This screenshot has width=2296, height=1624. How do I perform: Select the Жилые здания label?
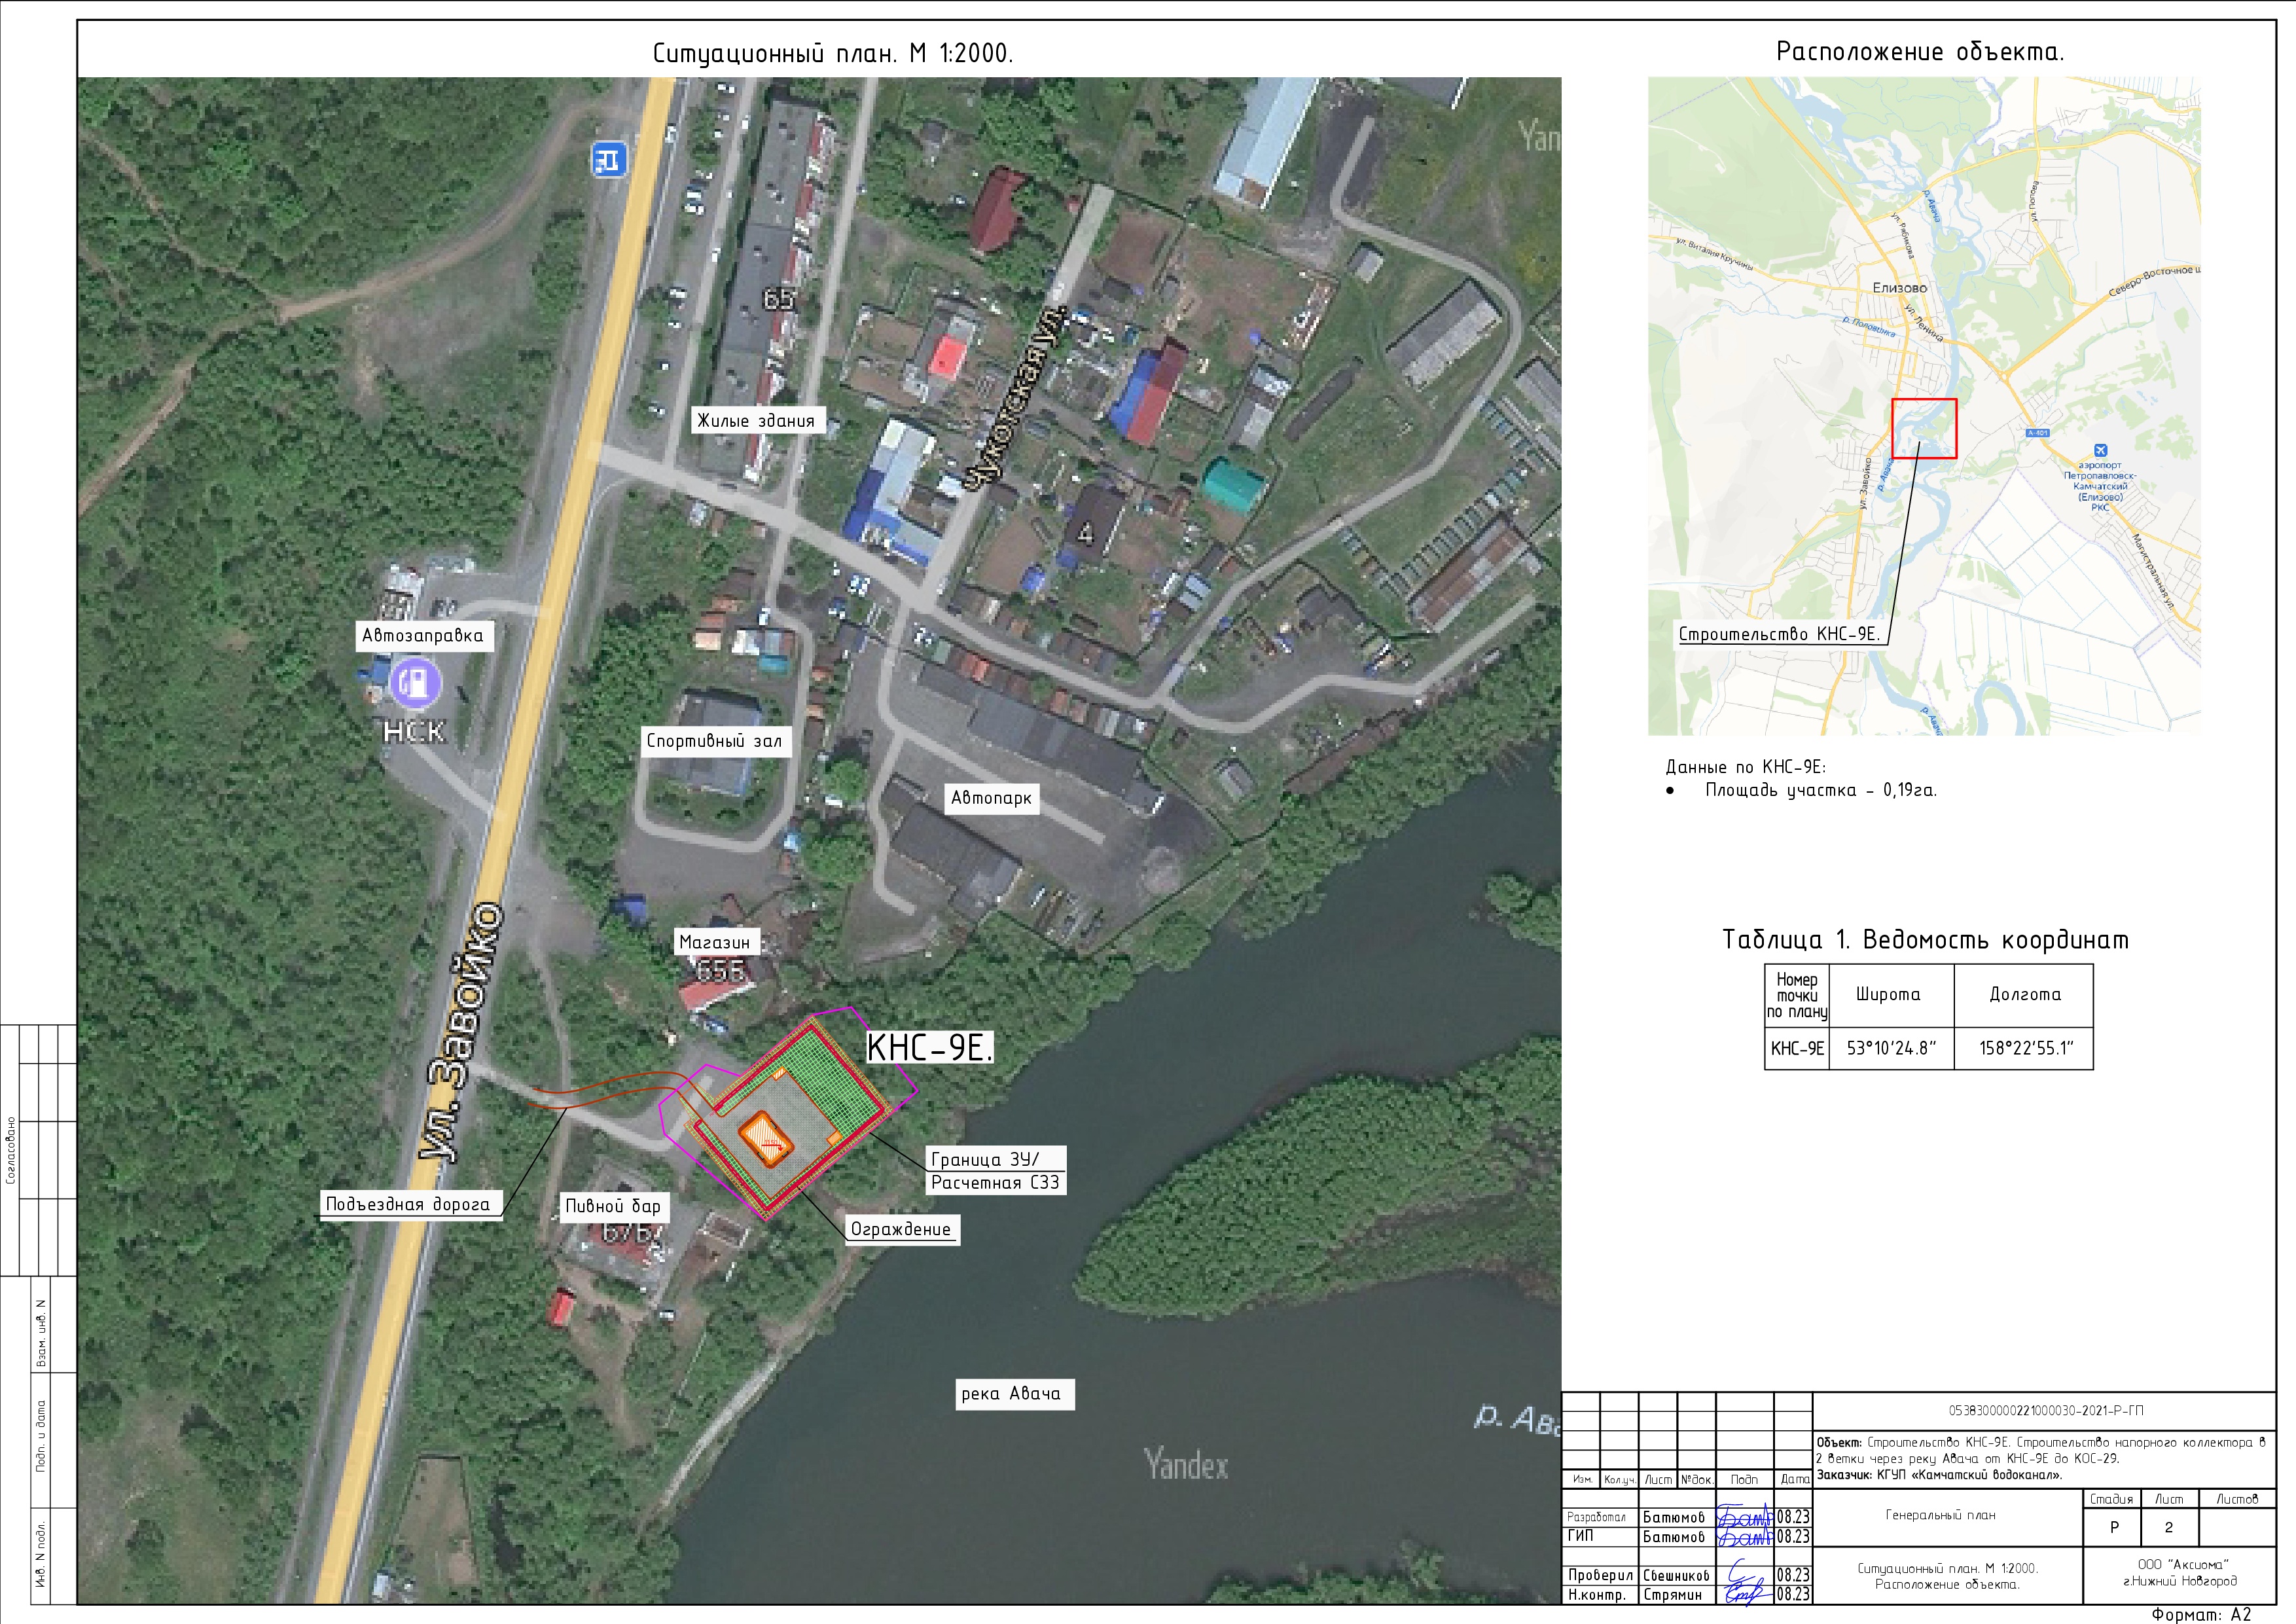tap(756, 421)
